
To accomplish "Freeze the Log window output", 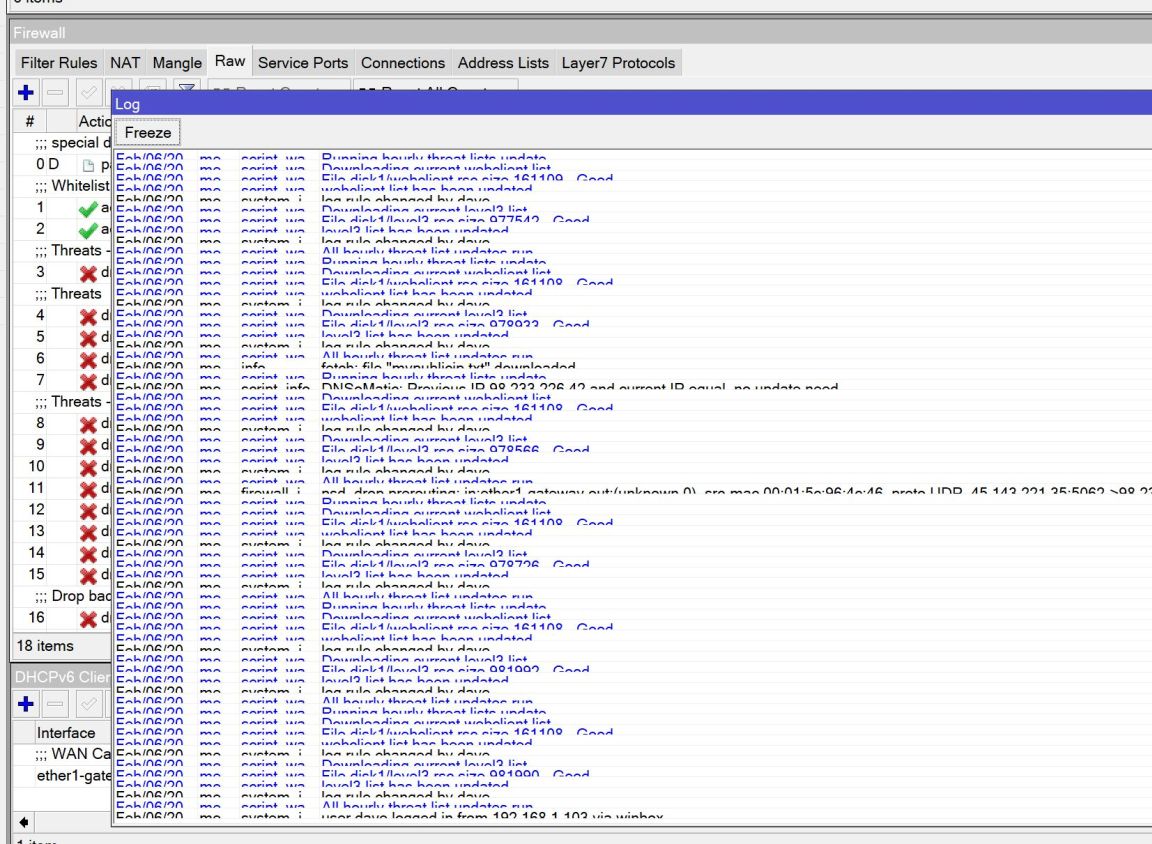I will tap(148, 133).
